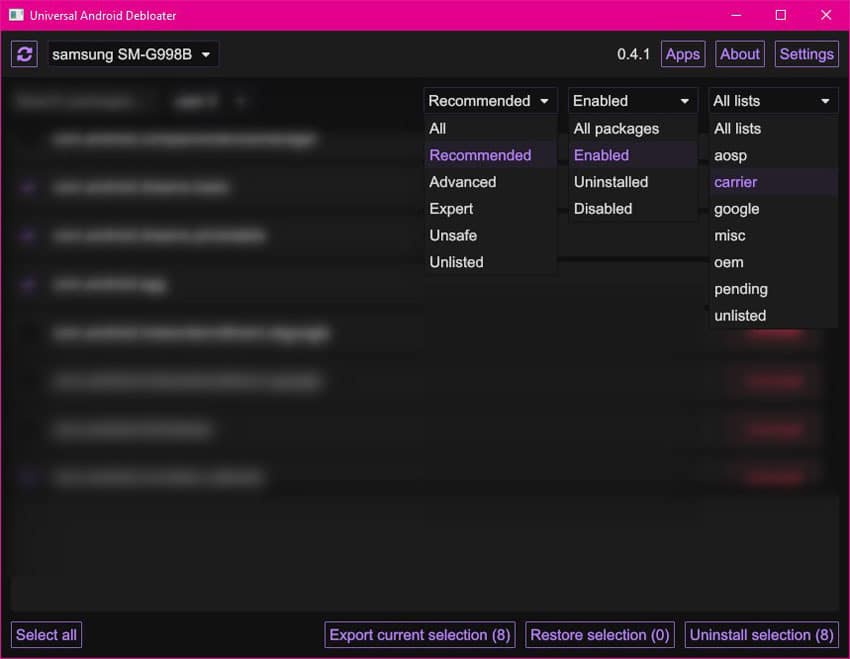Choose google in the lists menu
The height and width of the screenshot is (659, 850).
tap(736, 209)
